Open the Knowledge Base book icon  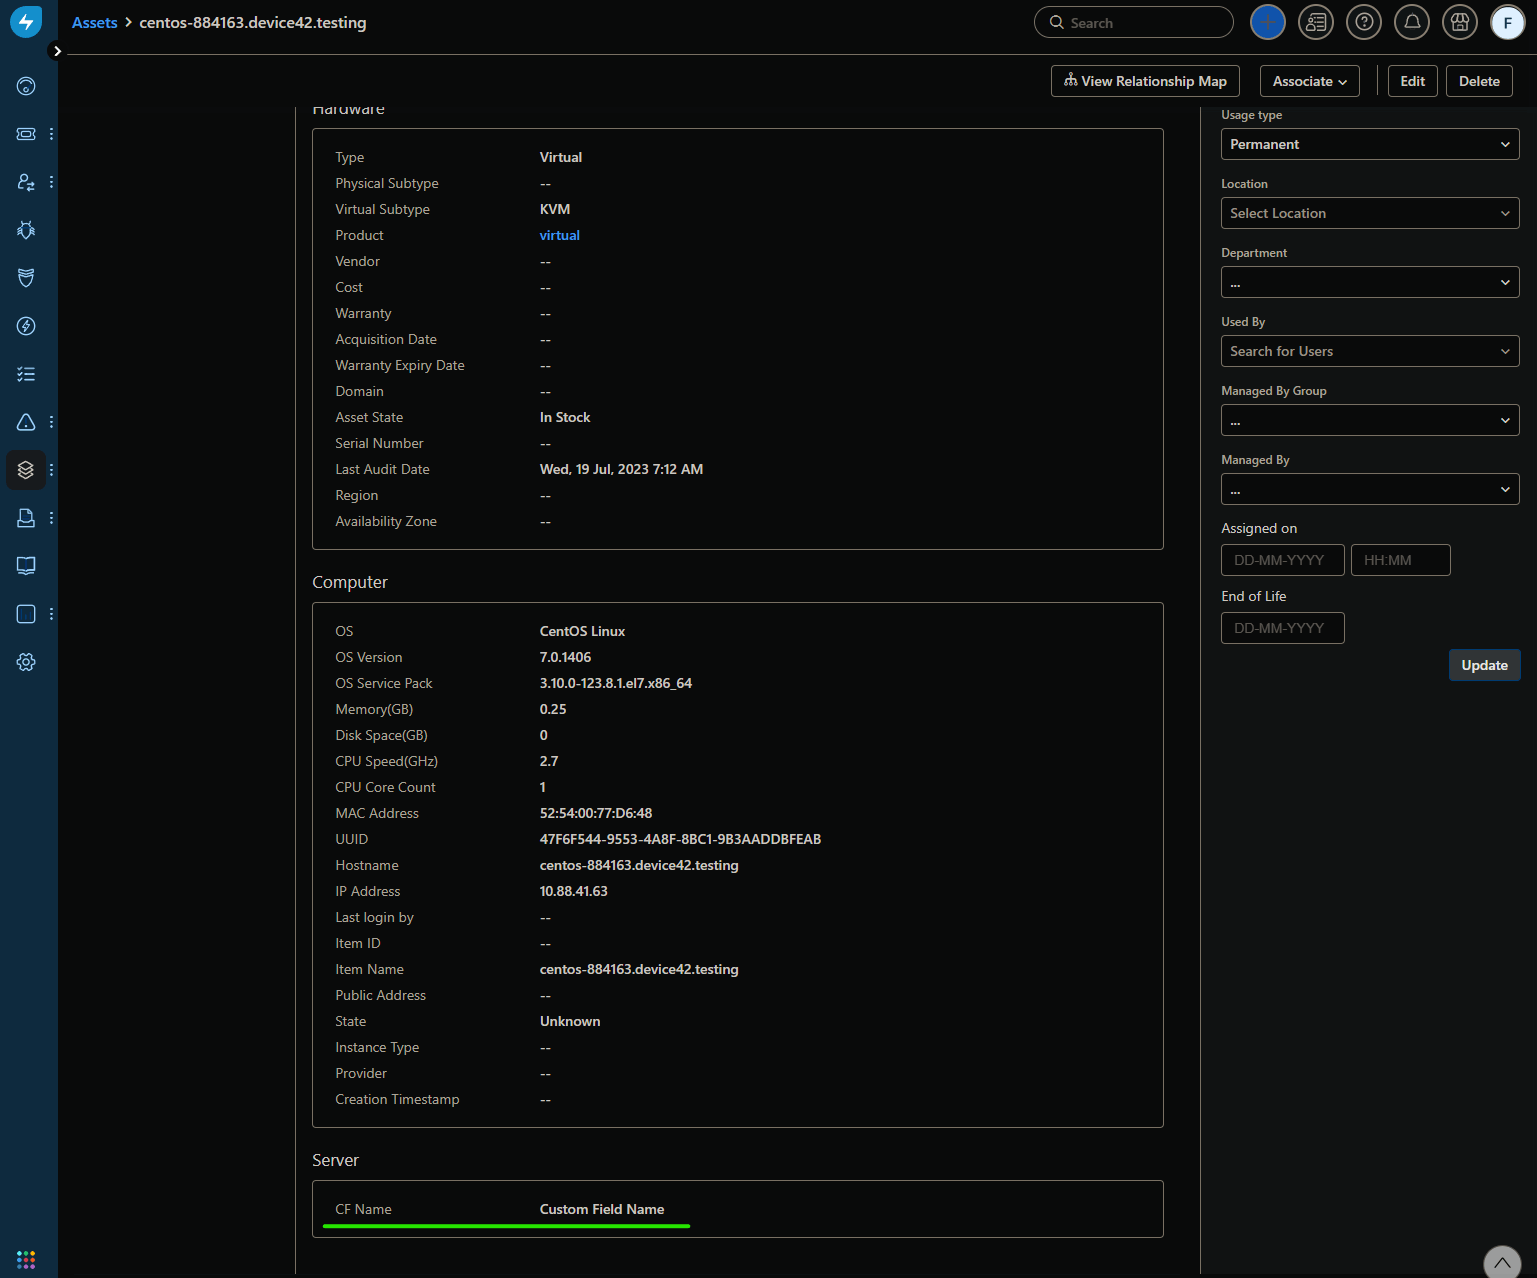pos(26,565)
